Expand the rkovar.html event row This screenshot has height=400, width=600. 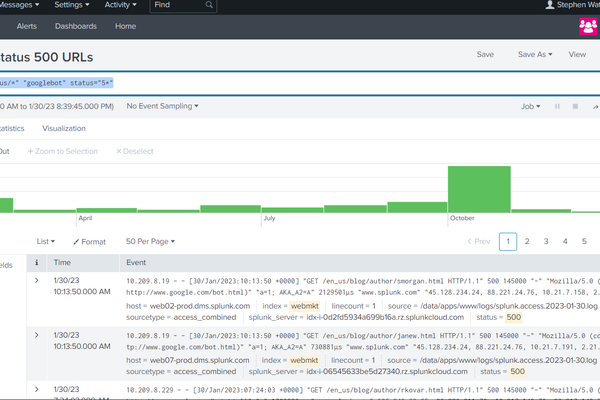(36, 389)
